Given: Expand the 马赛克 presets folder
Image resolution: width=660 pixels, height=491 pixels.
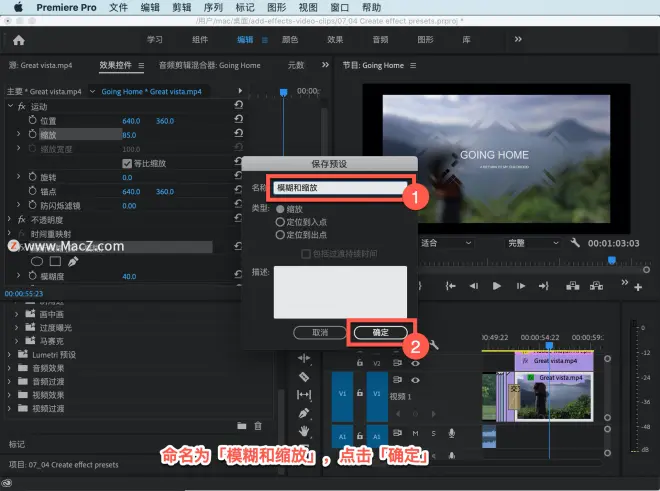Looking at the screenshot, I should point(16,341).
